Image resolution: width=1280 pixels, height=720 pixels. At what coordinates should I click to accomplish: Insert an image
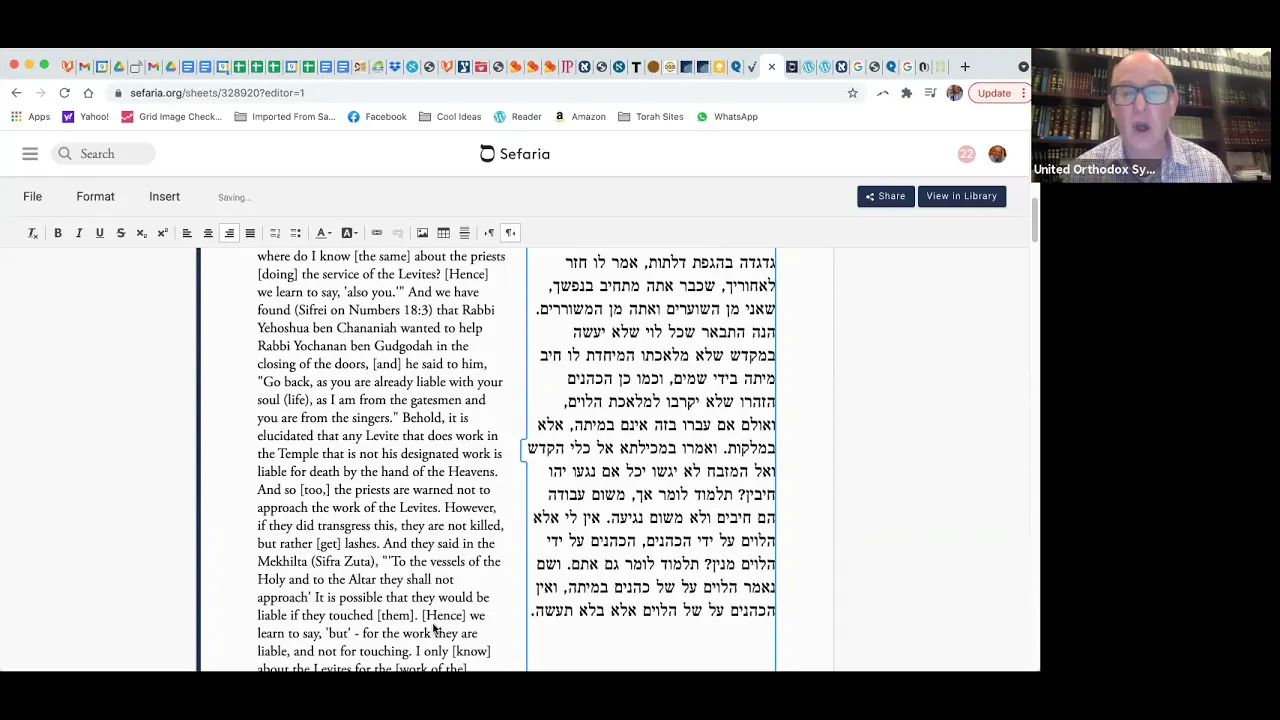point(423,233)
